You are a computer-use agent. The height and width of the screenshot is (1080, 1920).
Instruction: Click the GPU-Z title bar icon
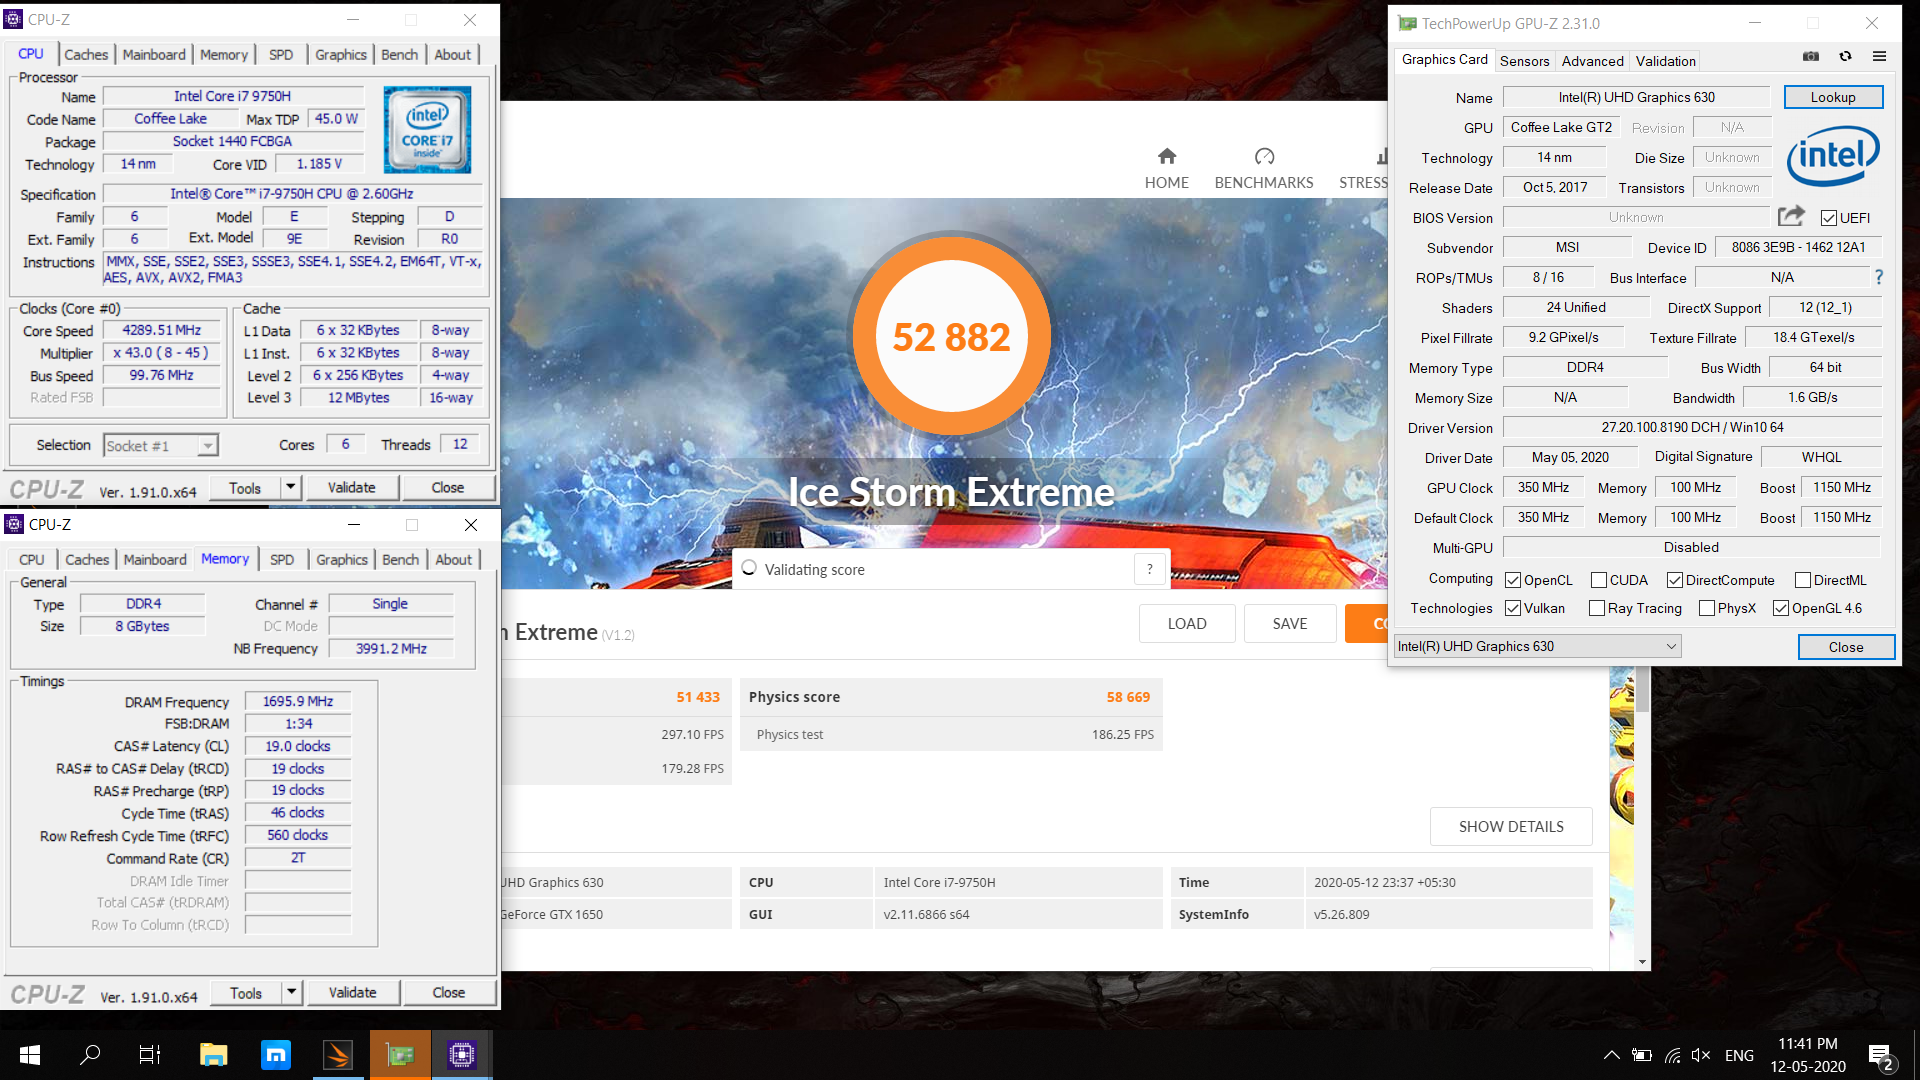(x=1407, y=23)
